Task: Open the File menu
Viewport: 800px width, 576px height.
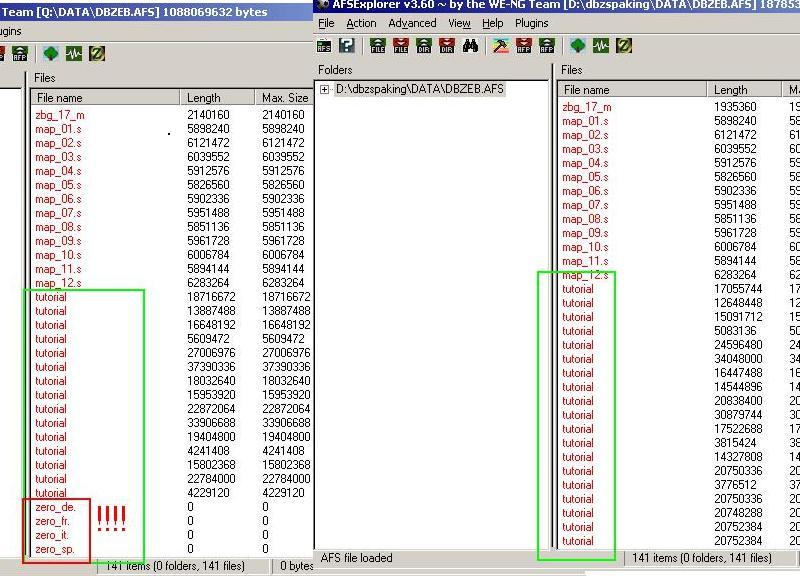Action: pyautogui.click(x=326, y=23)
